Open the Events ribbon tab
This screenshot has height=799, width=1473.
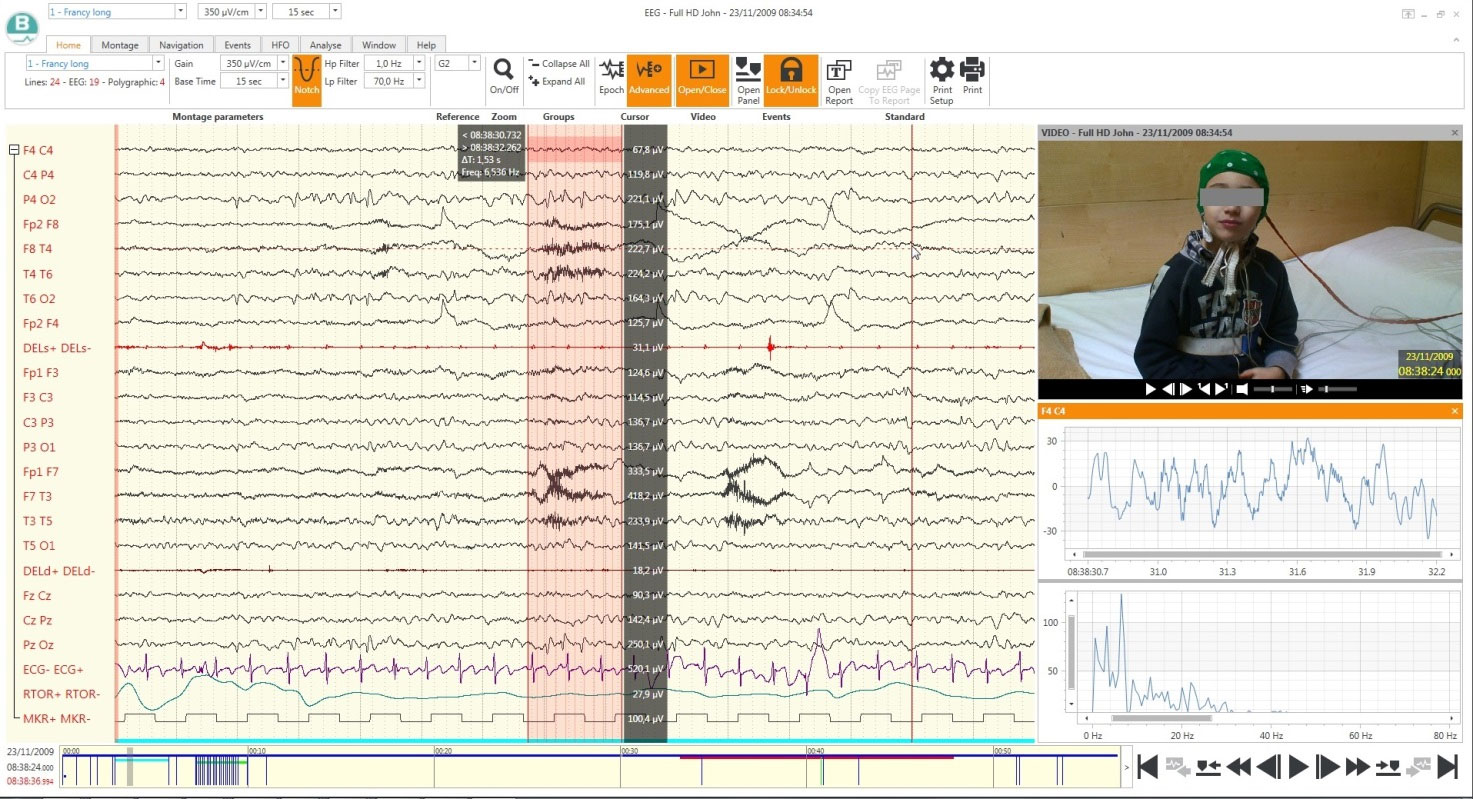click(237, 45)
